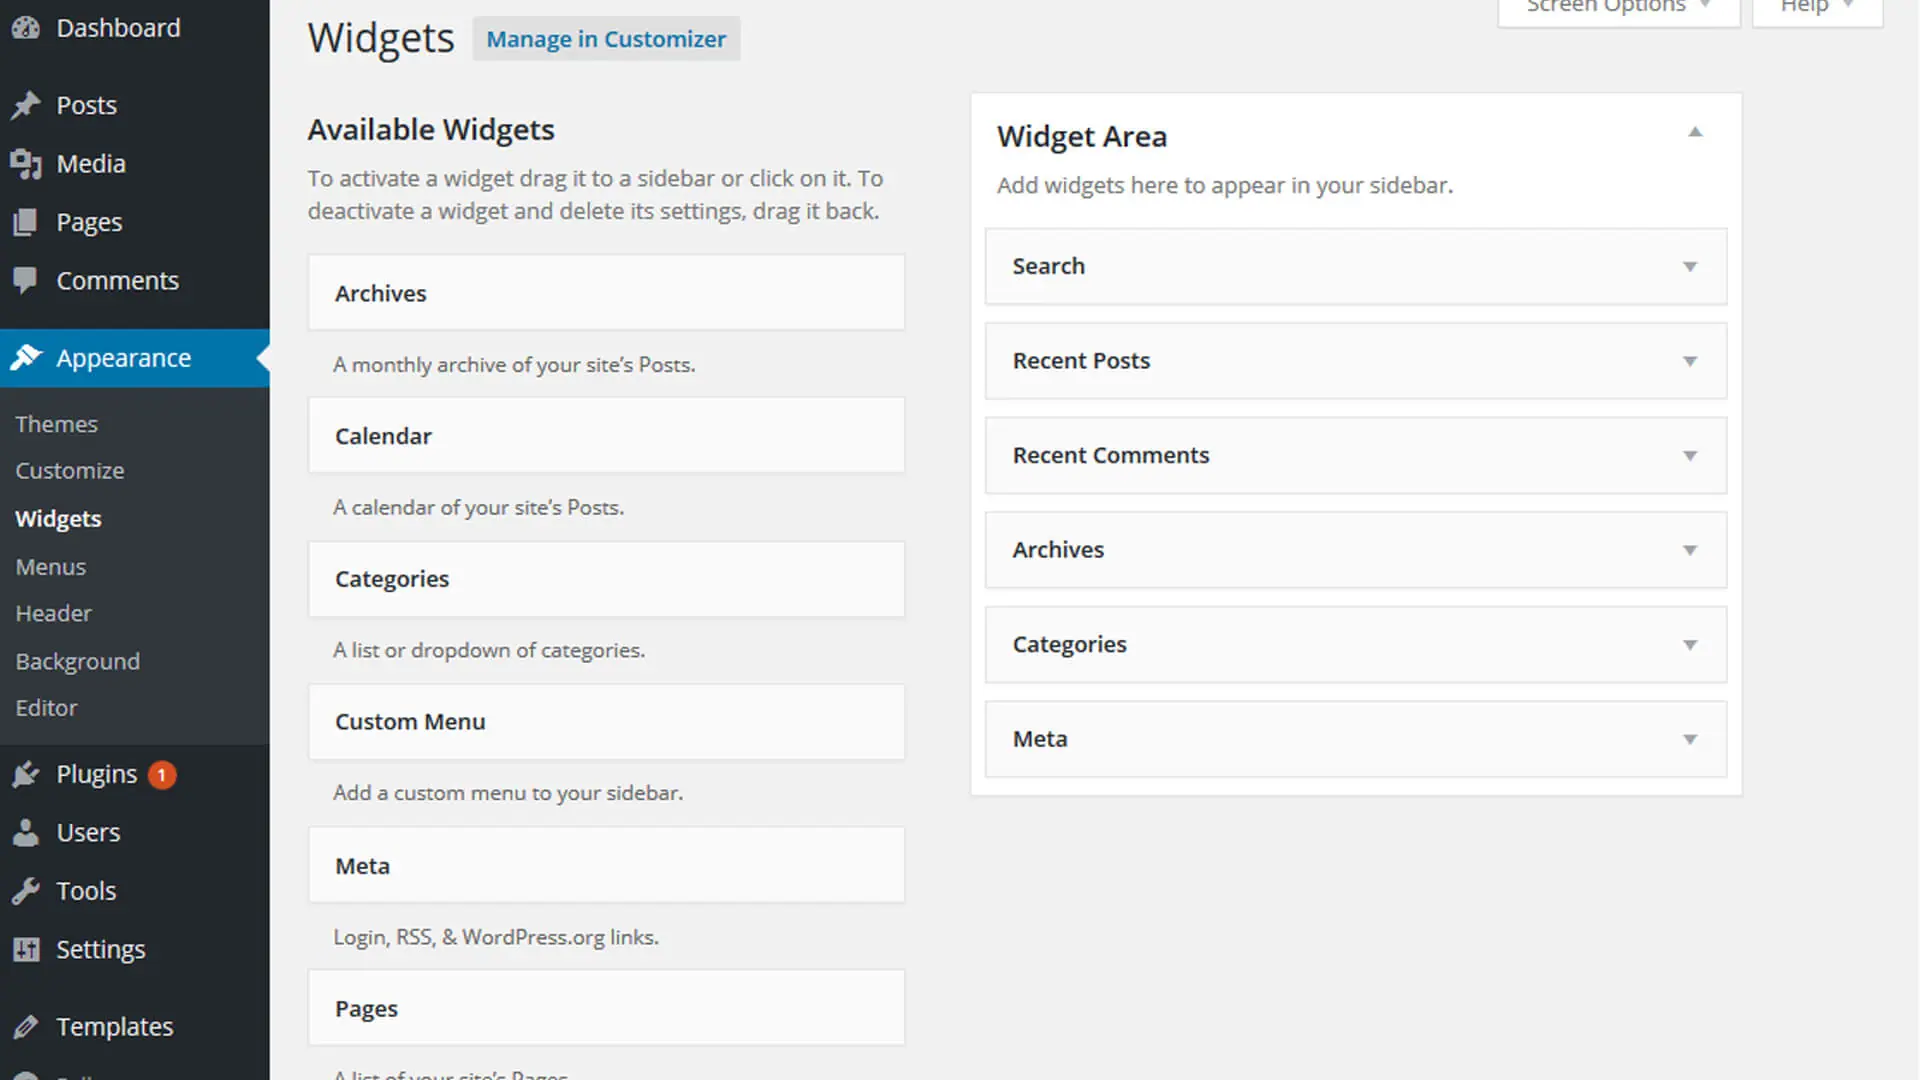
Task: Expand the Search widget arrow
Action: [1690, 267]
